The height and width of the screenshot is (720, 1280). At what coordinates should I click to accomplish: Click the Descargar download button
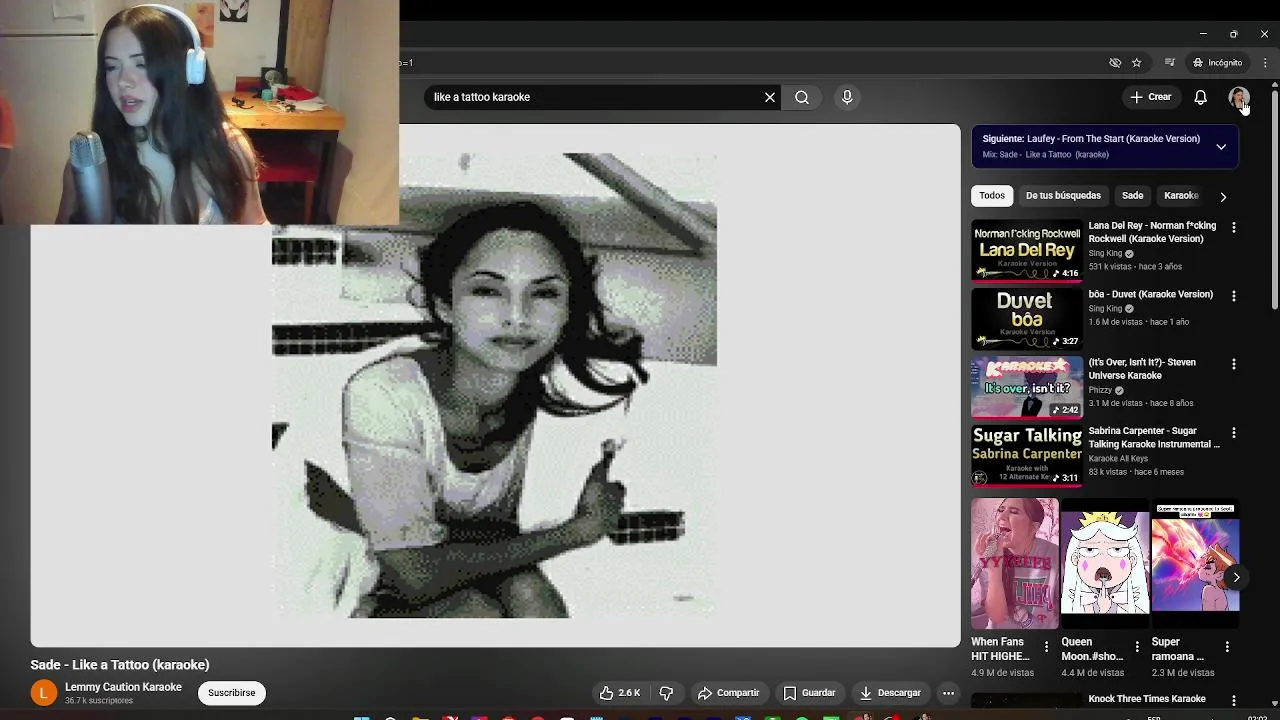[890, 693]
